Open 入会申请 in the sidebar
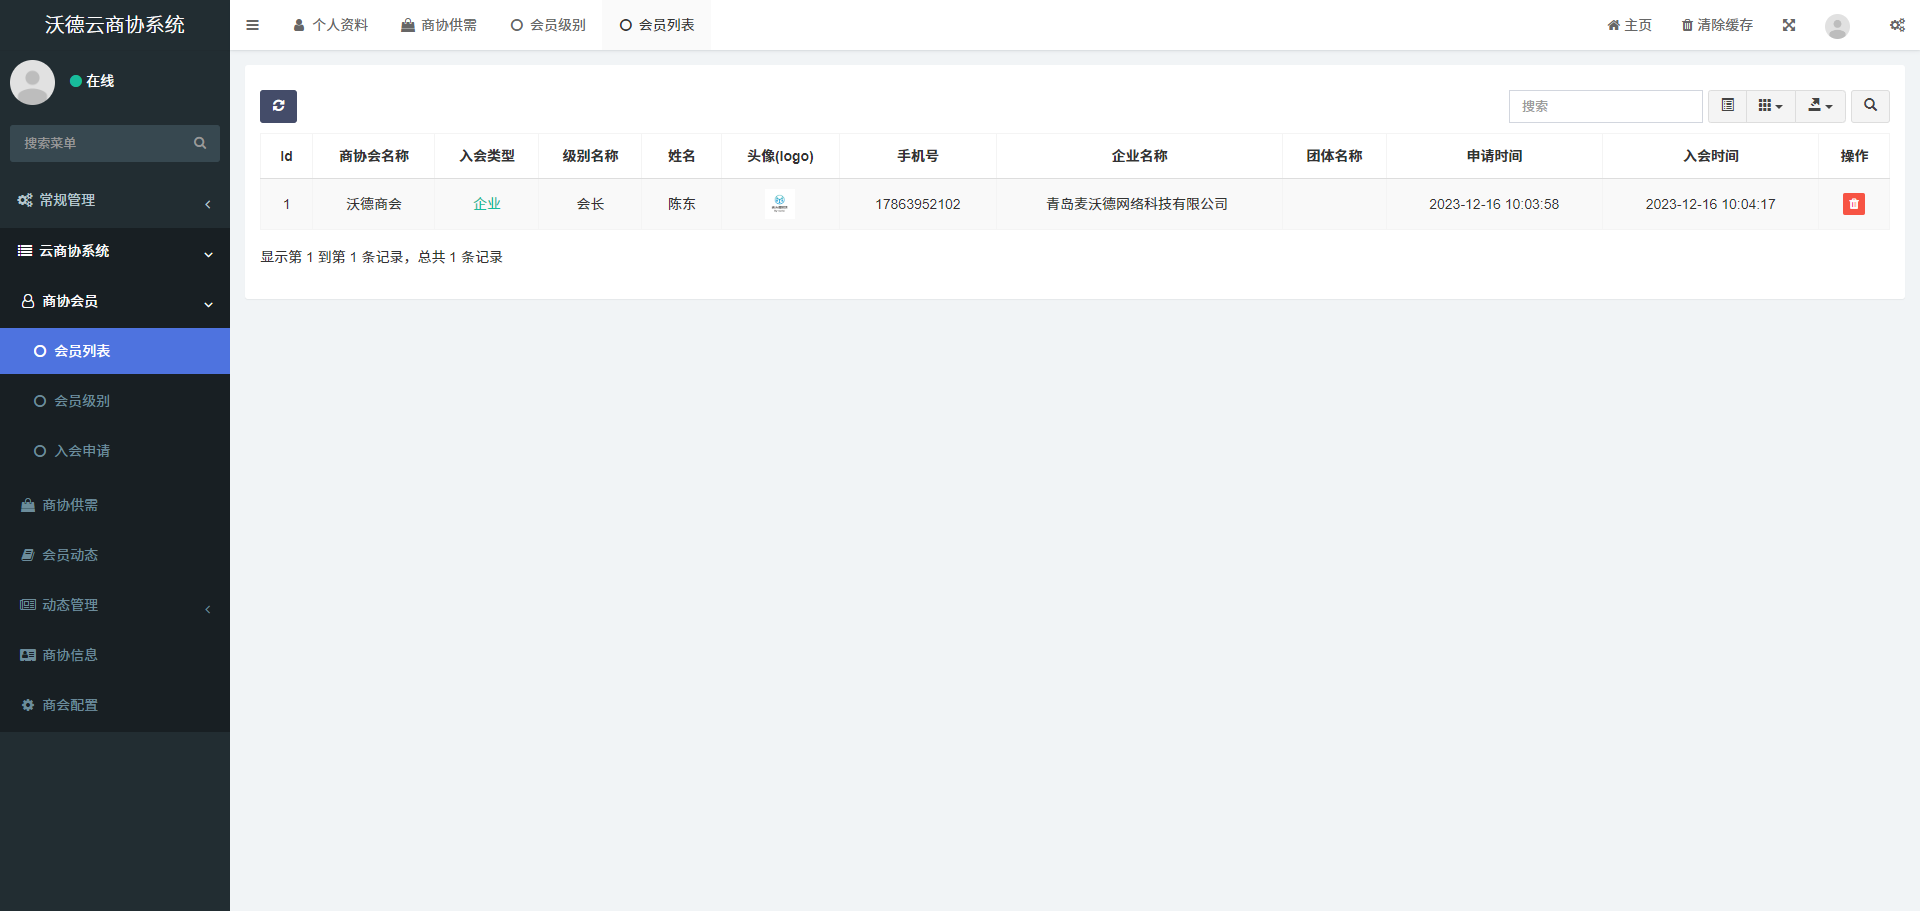 tap(115, 451)
